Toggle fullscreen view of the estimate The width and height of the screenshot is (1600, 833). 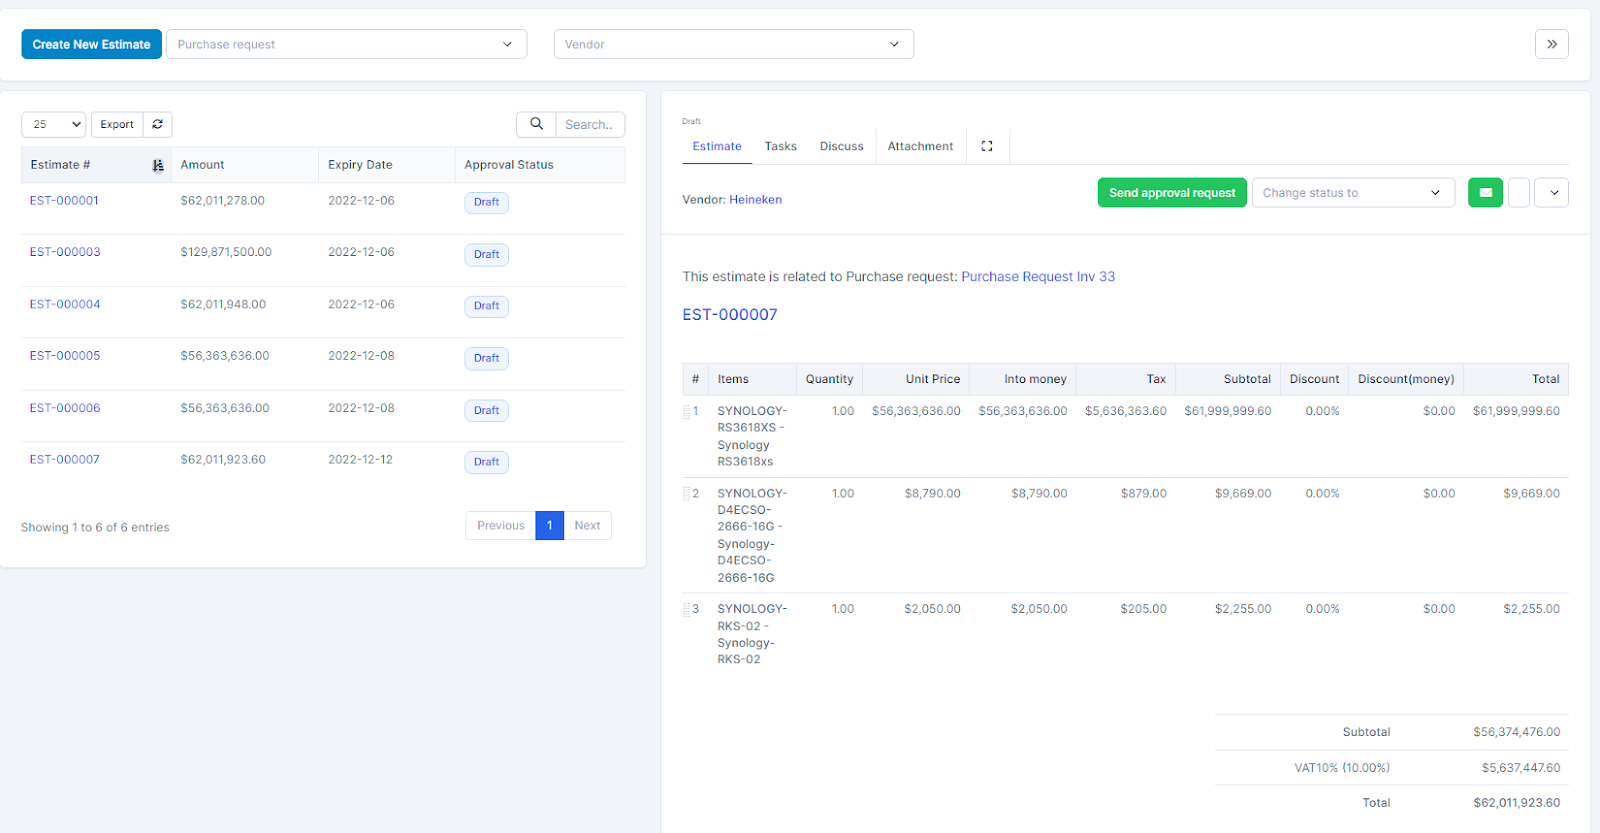pyautogui.click(x=987, y=146)
